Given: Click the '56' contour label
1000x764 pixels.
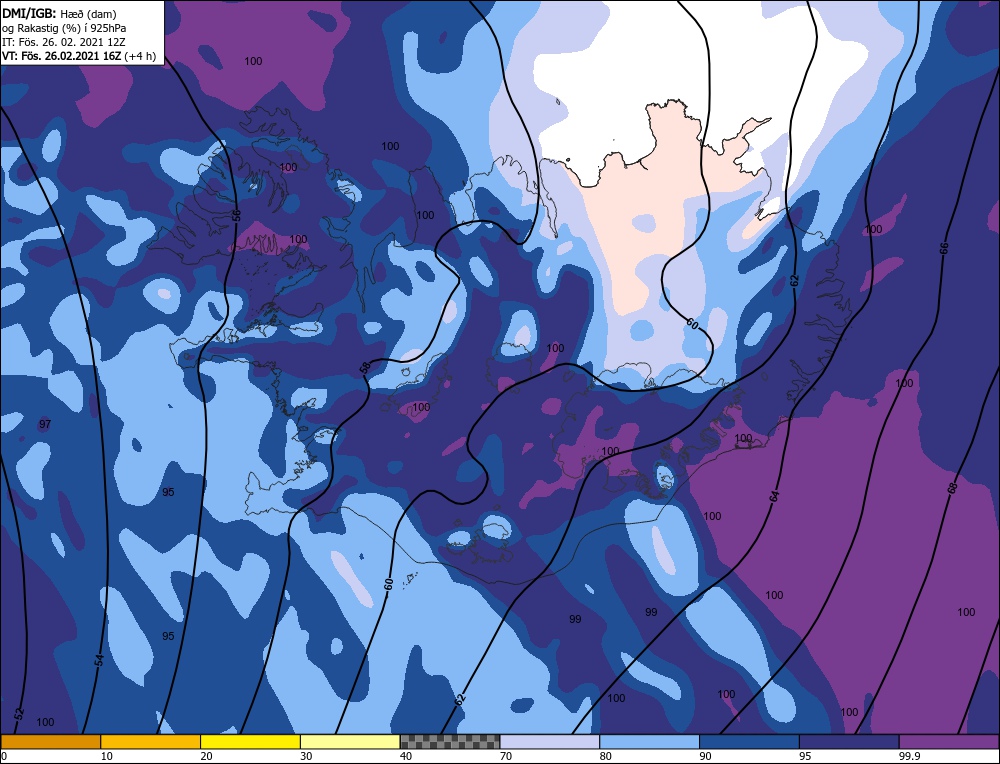Looking at the screenshot, I should click(237, 216).
